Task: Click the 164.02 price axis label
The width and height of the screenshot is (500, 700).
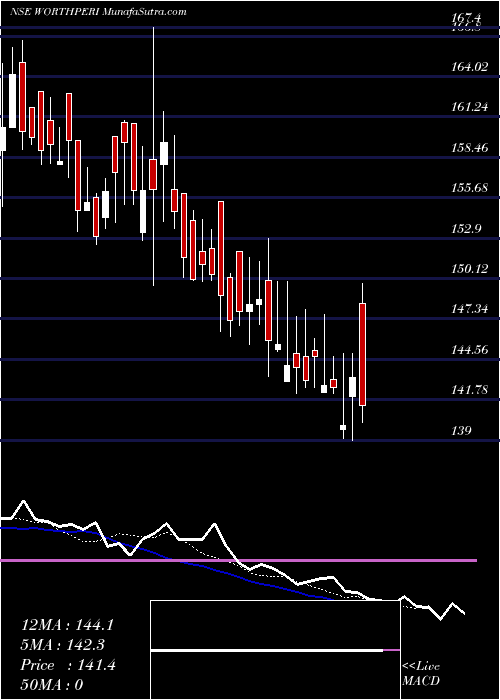Action: click(x=470, y=67)
